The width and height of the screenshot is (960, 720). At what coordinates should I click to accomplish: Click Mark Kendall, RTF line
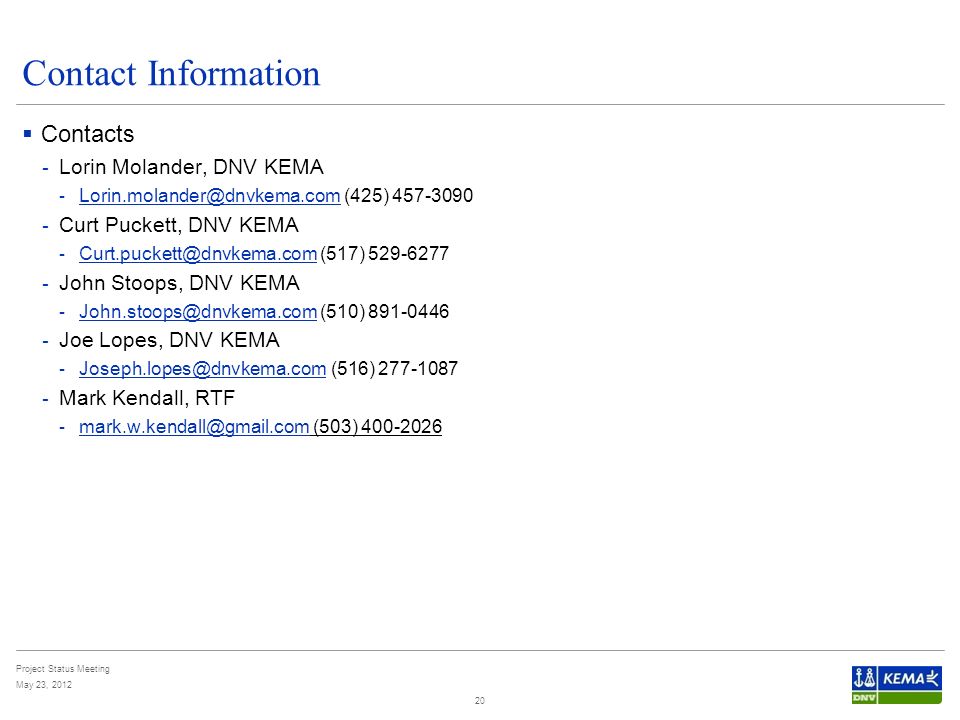pyautogui.click(x=147, y=398)
